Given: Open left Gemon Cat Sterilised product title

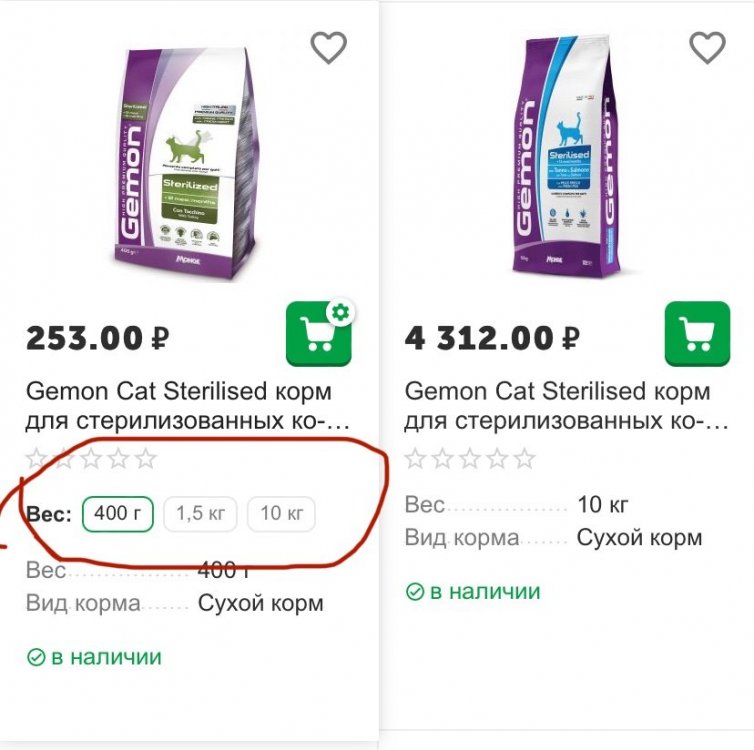Looking at the screenshot, I should [178, 406].
